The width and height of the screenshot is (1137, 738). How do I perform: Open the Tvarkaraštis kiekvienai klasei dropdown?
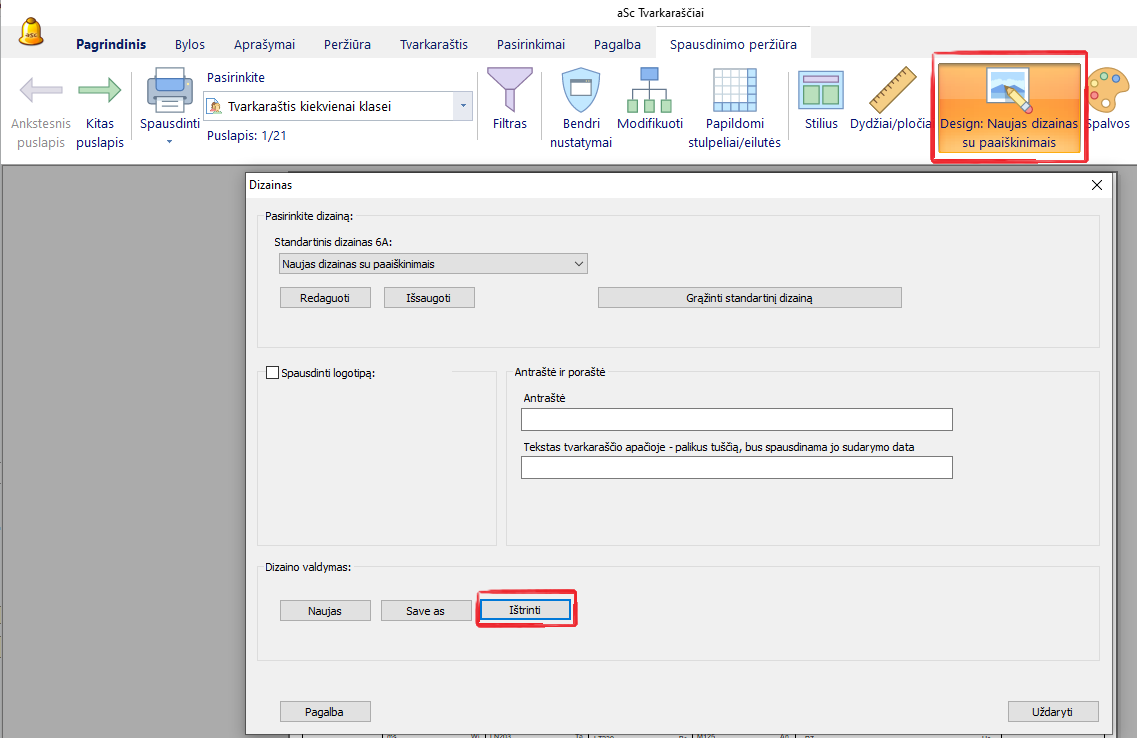click(462, 106)
